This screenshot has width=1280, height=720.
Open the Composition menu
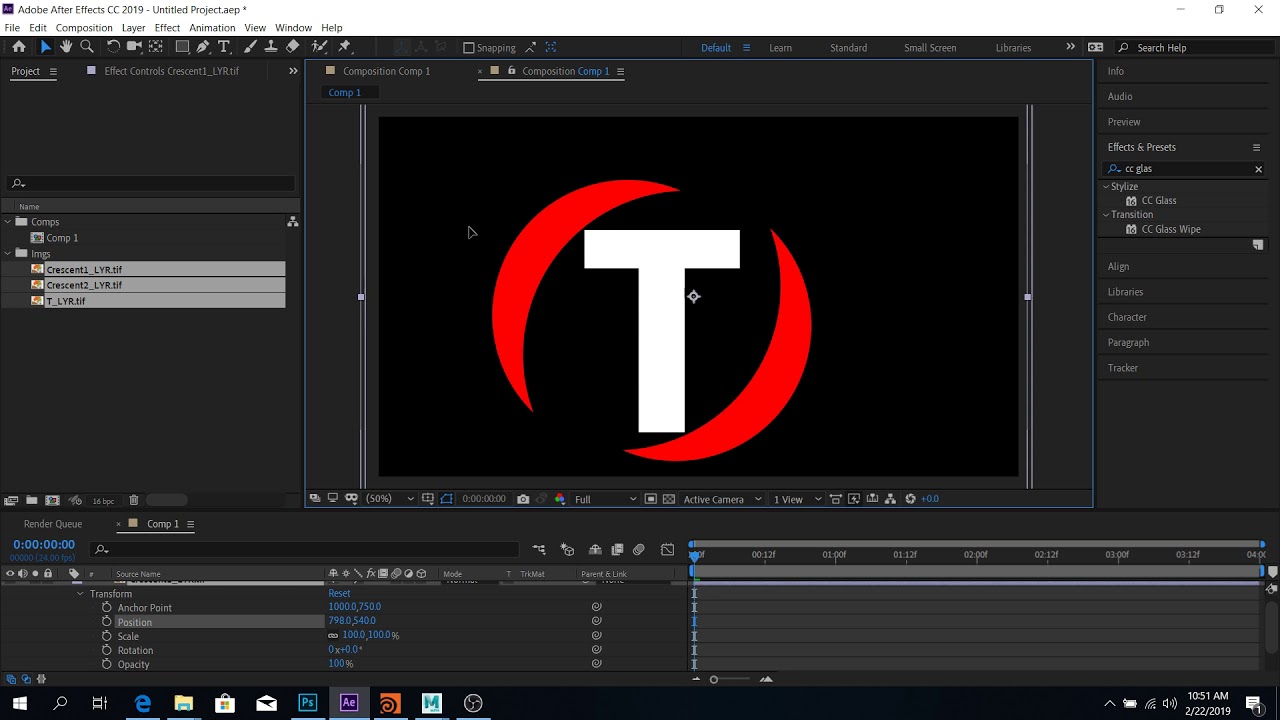click(x=84, y=28)
